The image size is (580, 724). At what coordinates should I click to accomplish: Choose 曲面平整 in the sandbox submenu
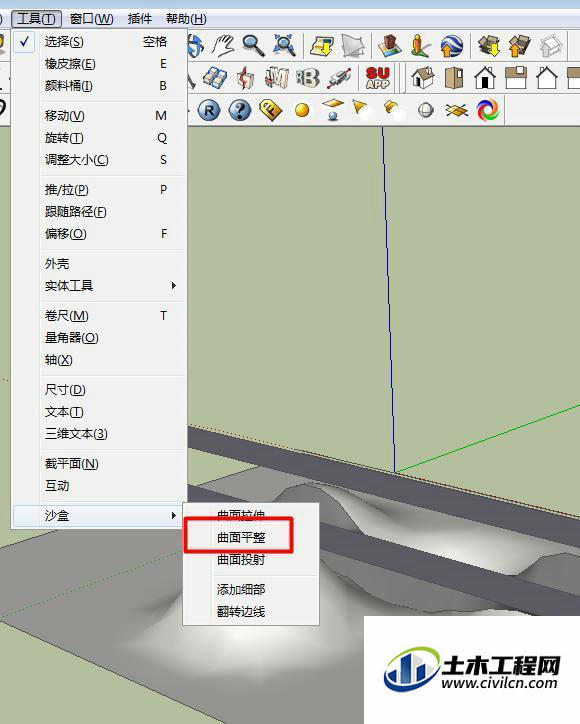[252, 537]
